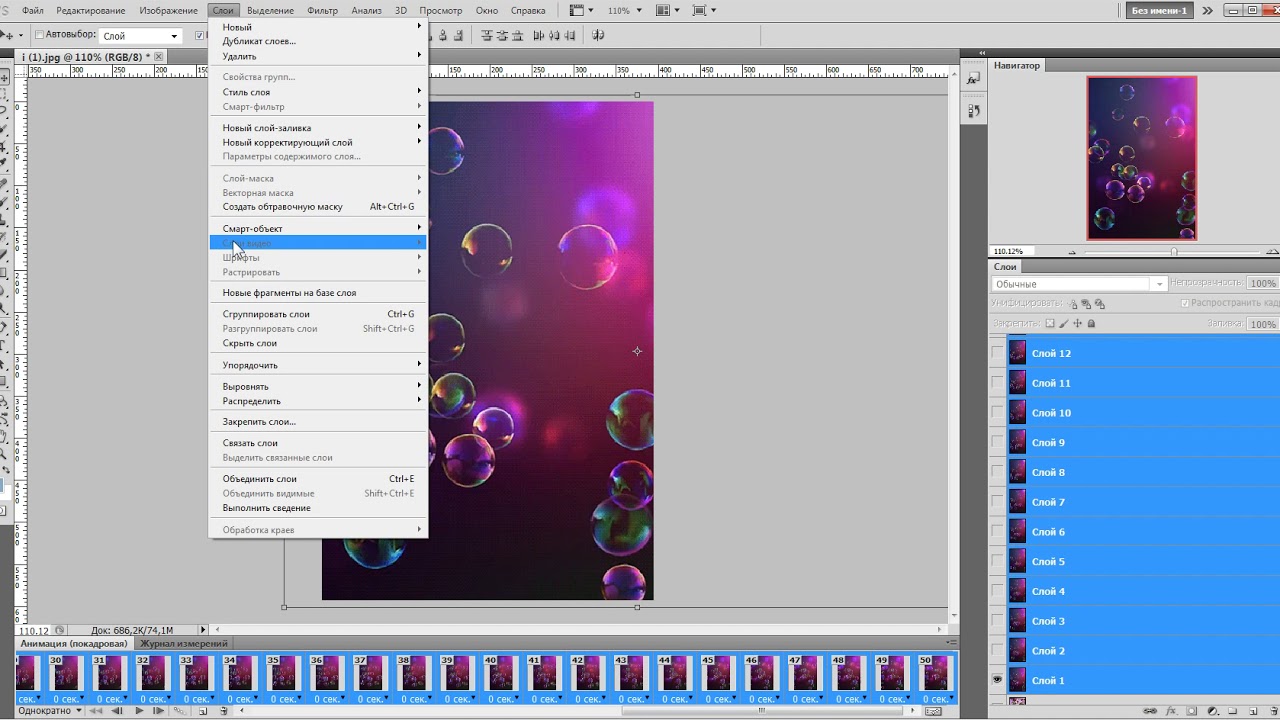The height and width of the screenshot is (720, 1280).
Task: Click the unify layer style icon
Action: point(1100,304)
